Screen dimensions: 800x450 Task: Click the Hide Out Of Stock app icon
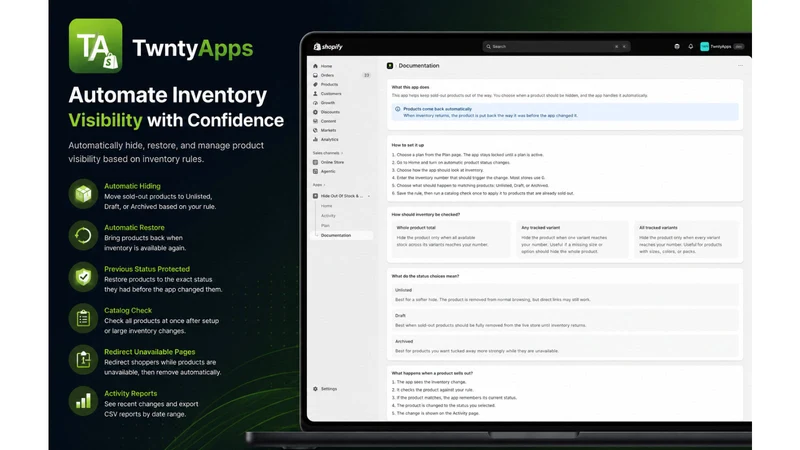coord(315,196)
